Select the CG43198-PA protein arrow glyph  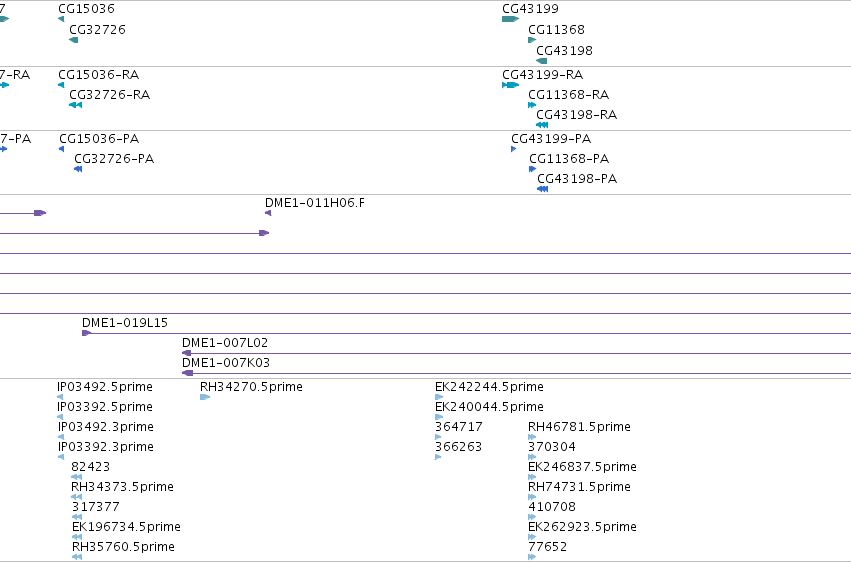(542, 189)
